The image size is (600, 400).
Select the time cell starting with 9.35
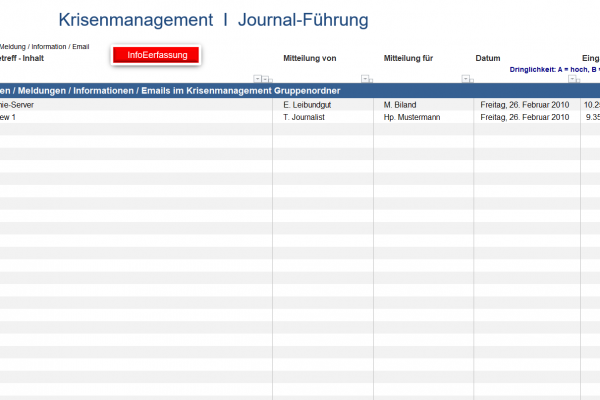(x=590, y=117)
